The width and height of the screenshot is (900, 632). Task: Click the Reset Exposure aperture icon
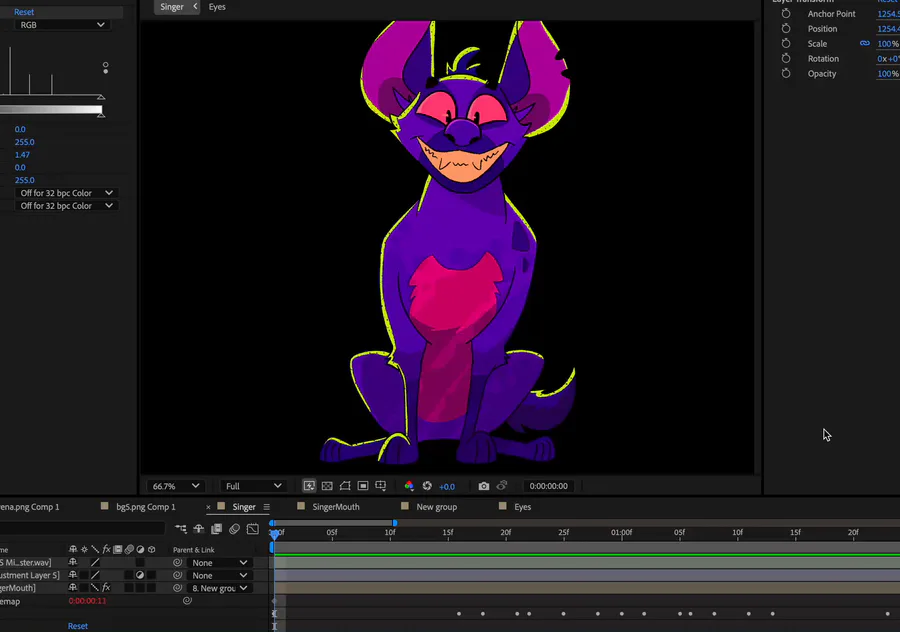(427, 486)
